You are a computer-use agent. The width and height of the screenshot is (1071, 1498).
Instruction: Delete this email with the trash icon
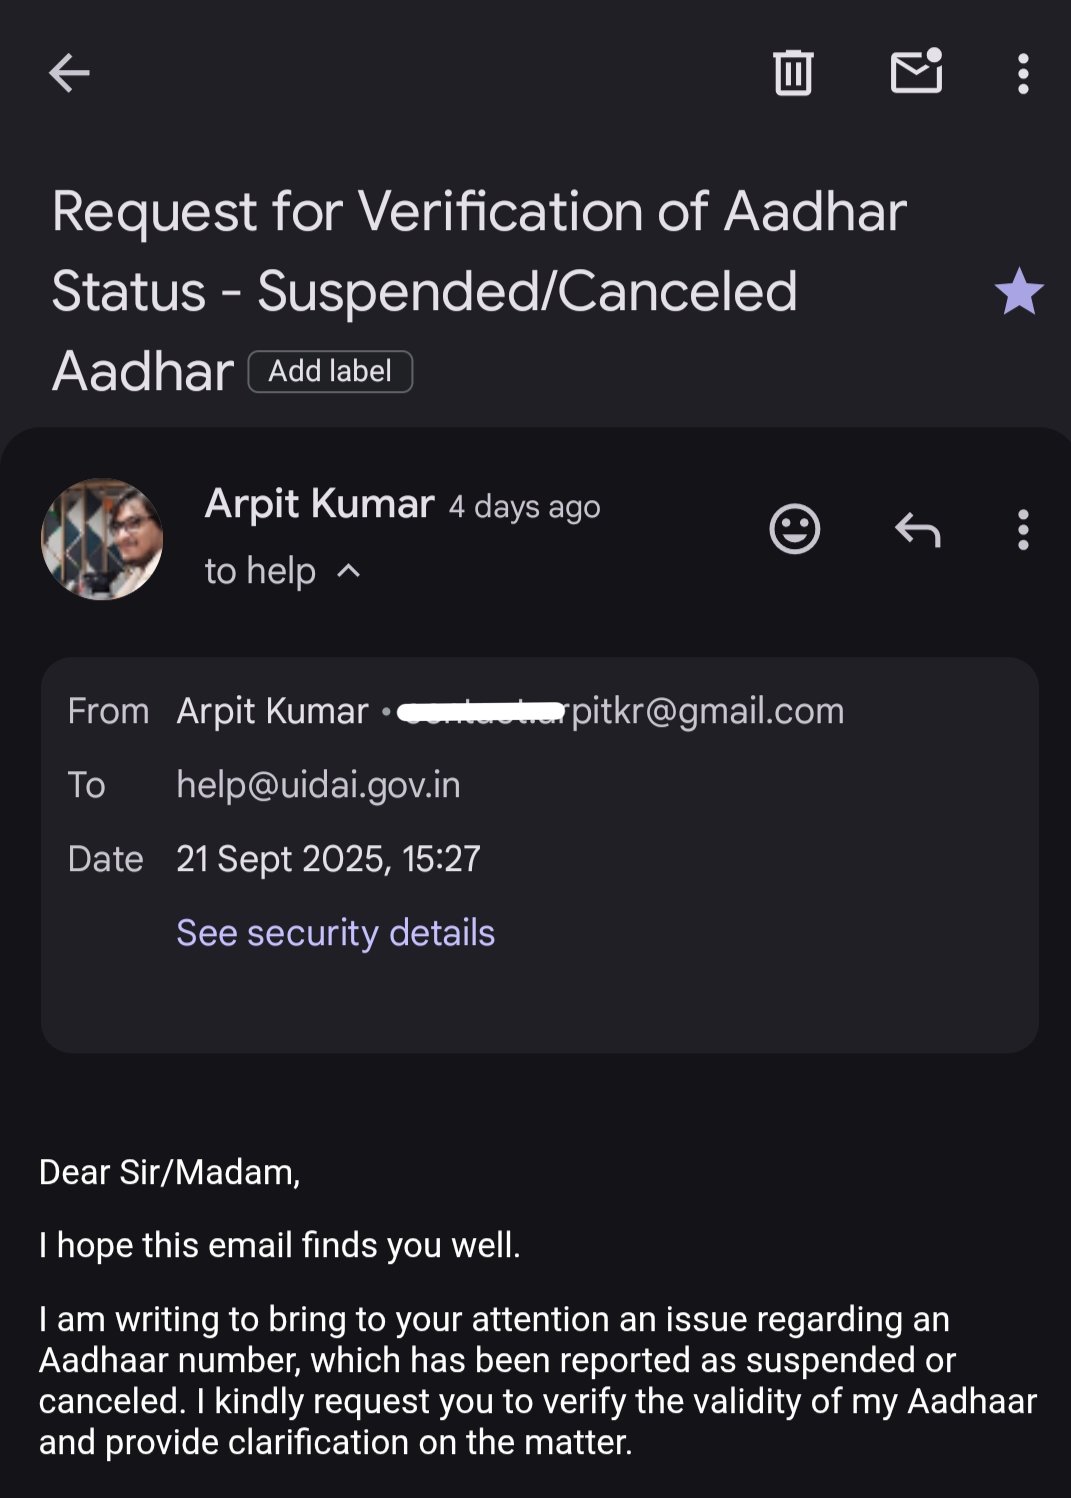click(793, 73)
